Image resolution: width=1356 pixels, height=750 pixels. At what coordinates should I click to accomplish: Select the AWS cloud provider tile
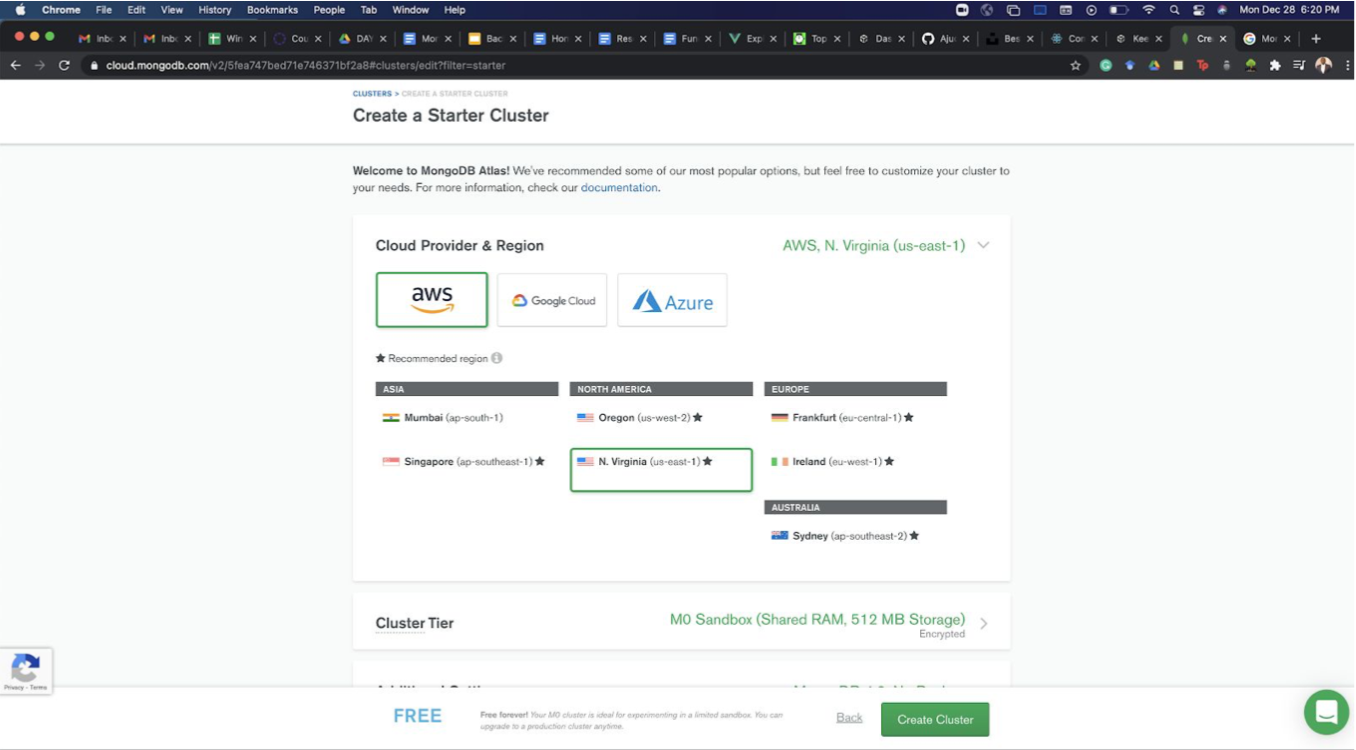click(432, 300)
